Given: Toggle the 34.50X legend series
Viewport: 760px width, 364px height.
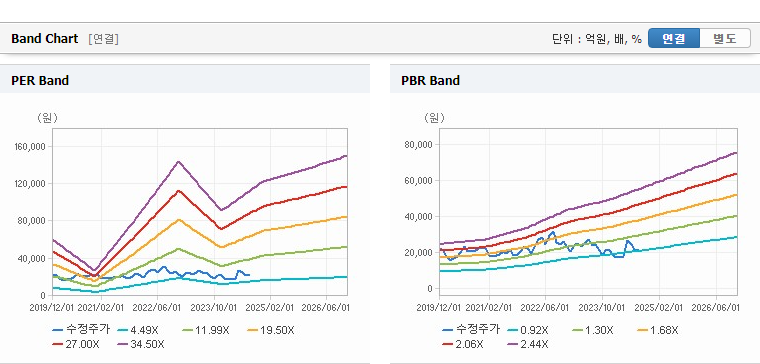Looking at the screenshot, I should (x=141, y=344).
